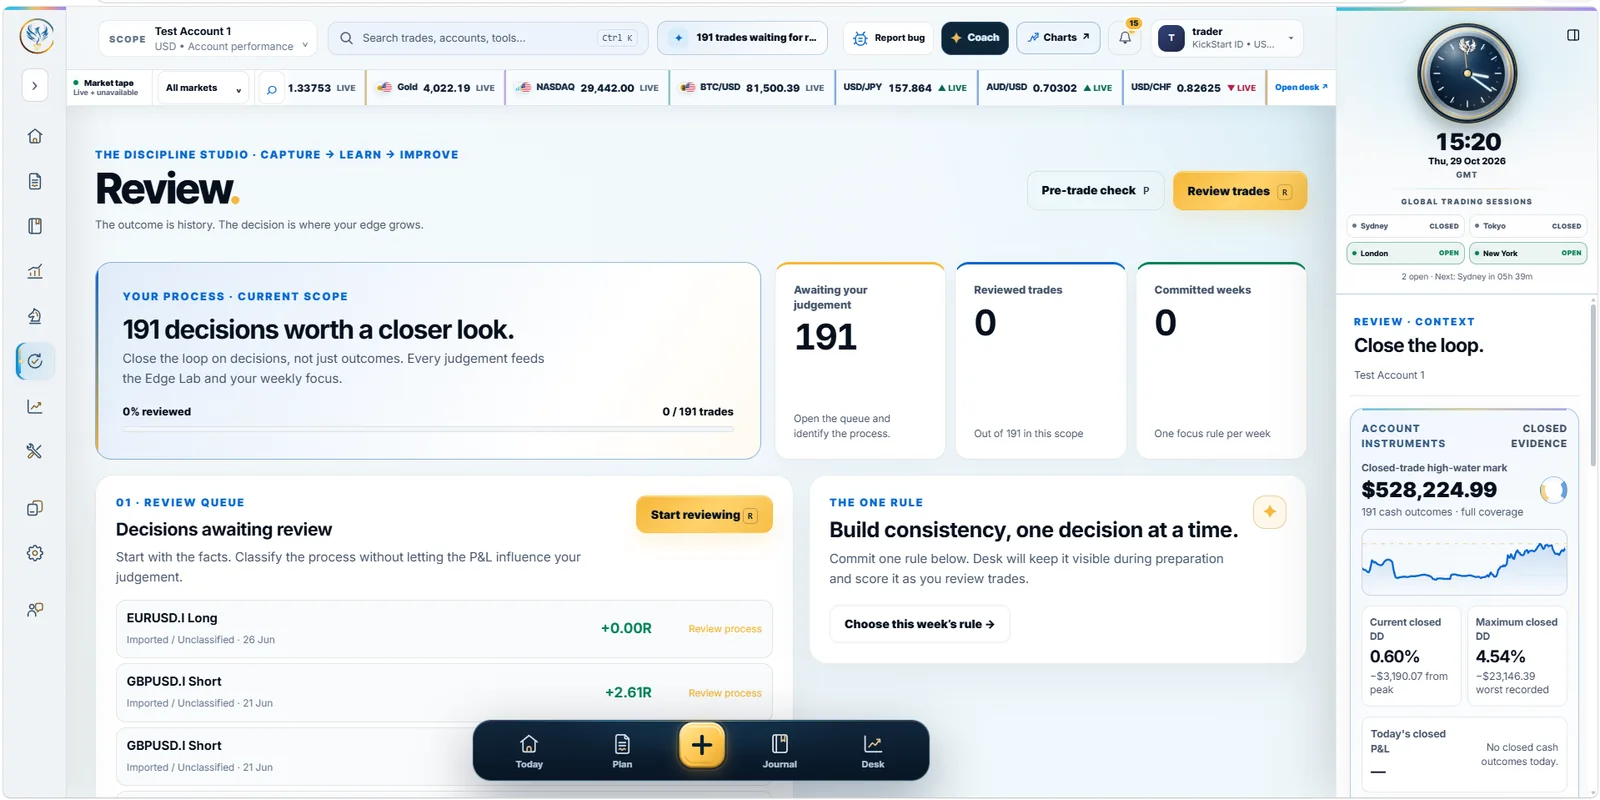The width and height of the screenshot is (1600, 800).
Task: Open the document page icon in sidebar
Action: tap(35, 181)
